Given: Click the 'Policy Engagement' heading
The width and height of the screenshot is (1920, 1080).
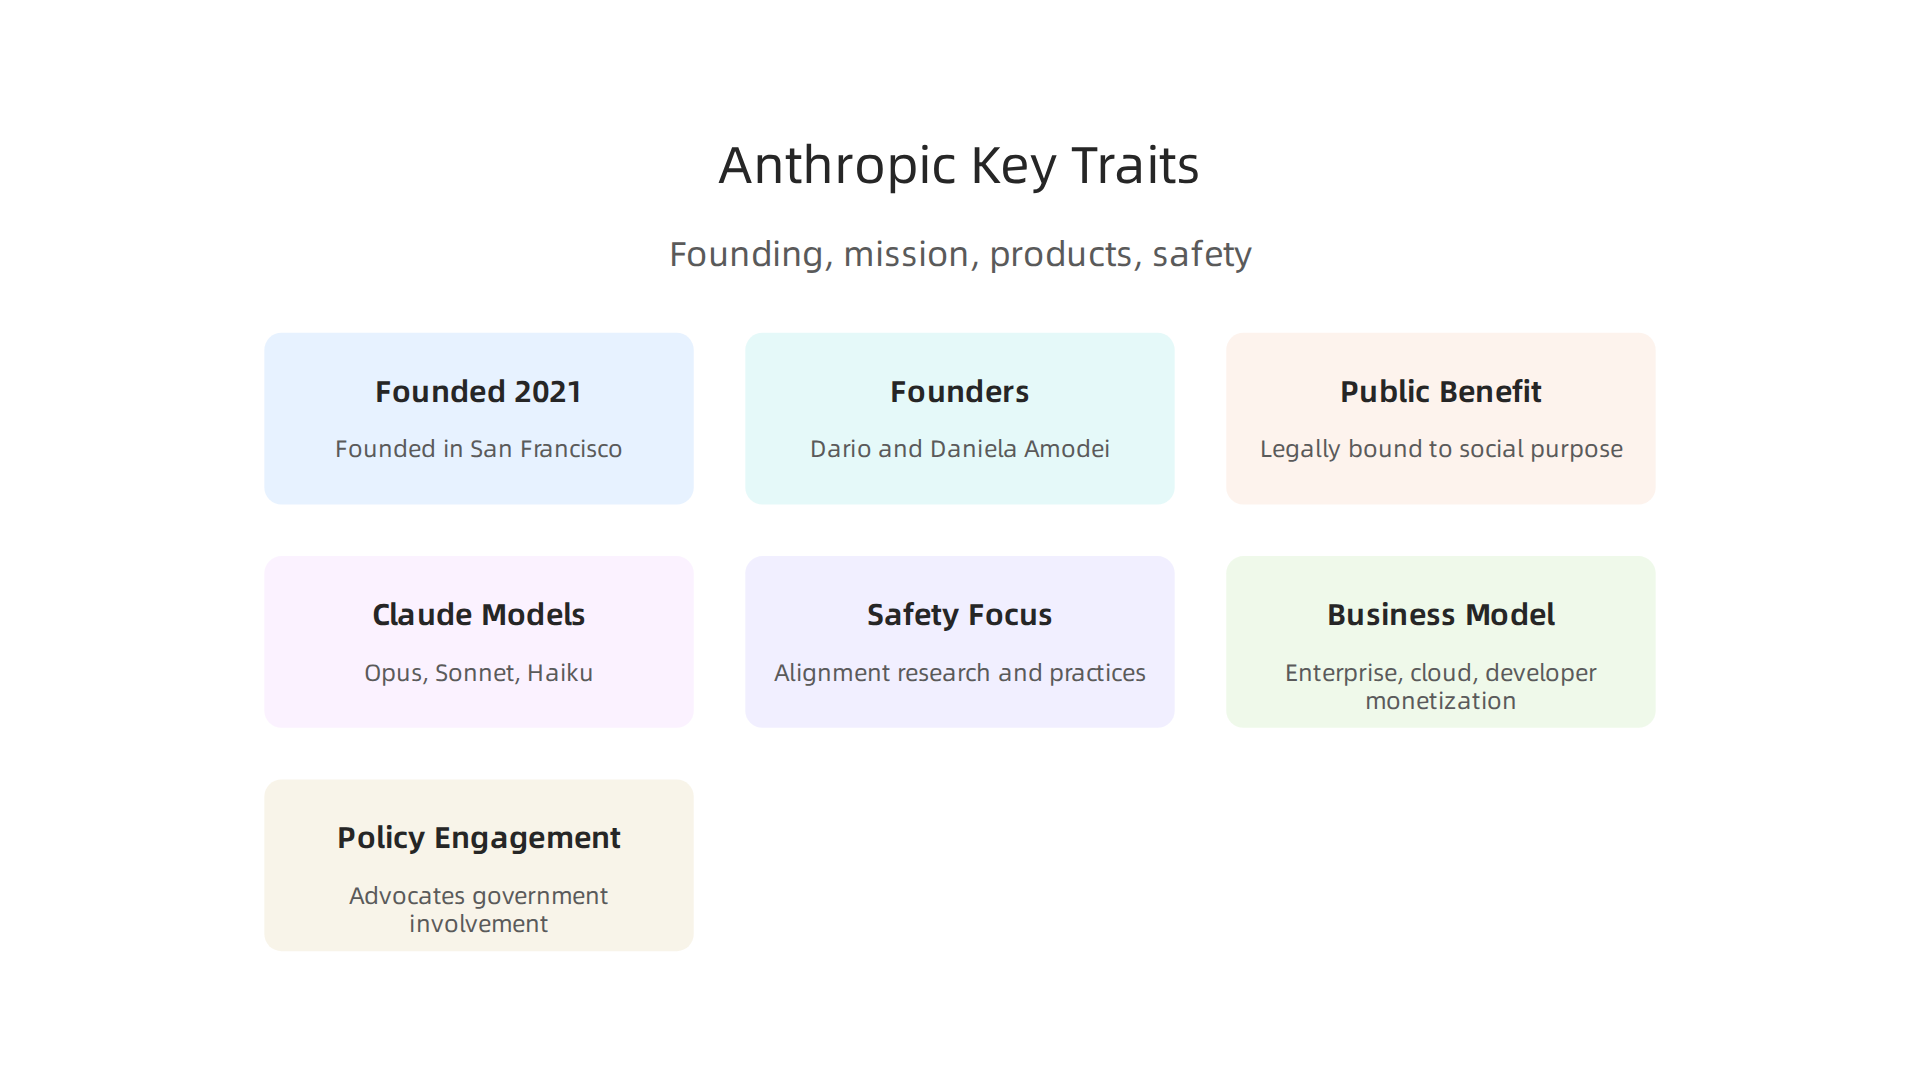Looking at the screenshot, I should [x=478, y=838].
